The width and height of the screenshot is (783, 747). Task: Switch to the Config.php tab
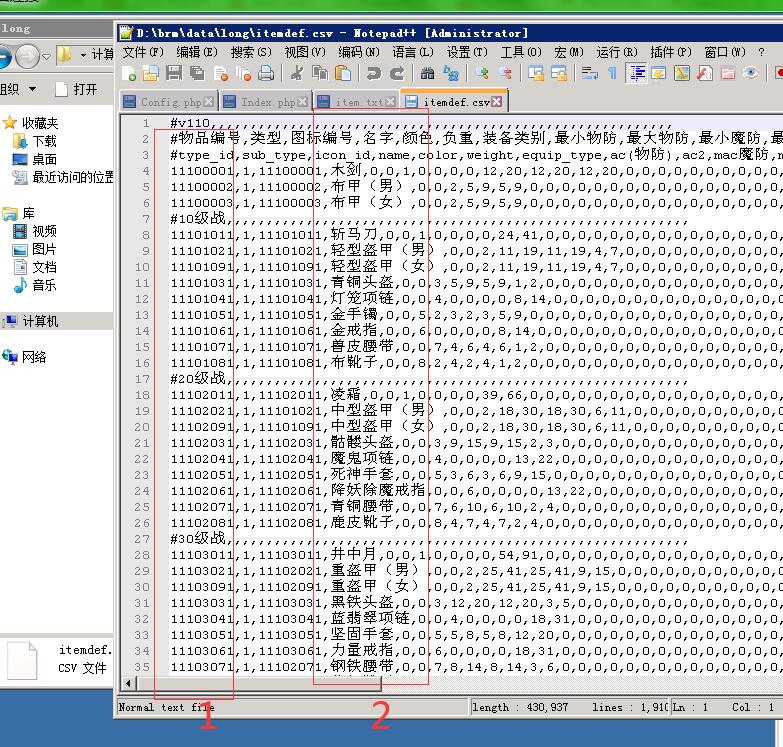163,102
